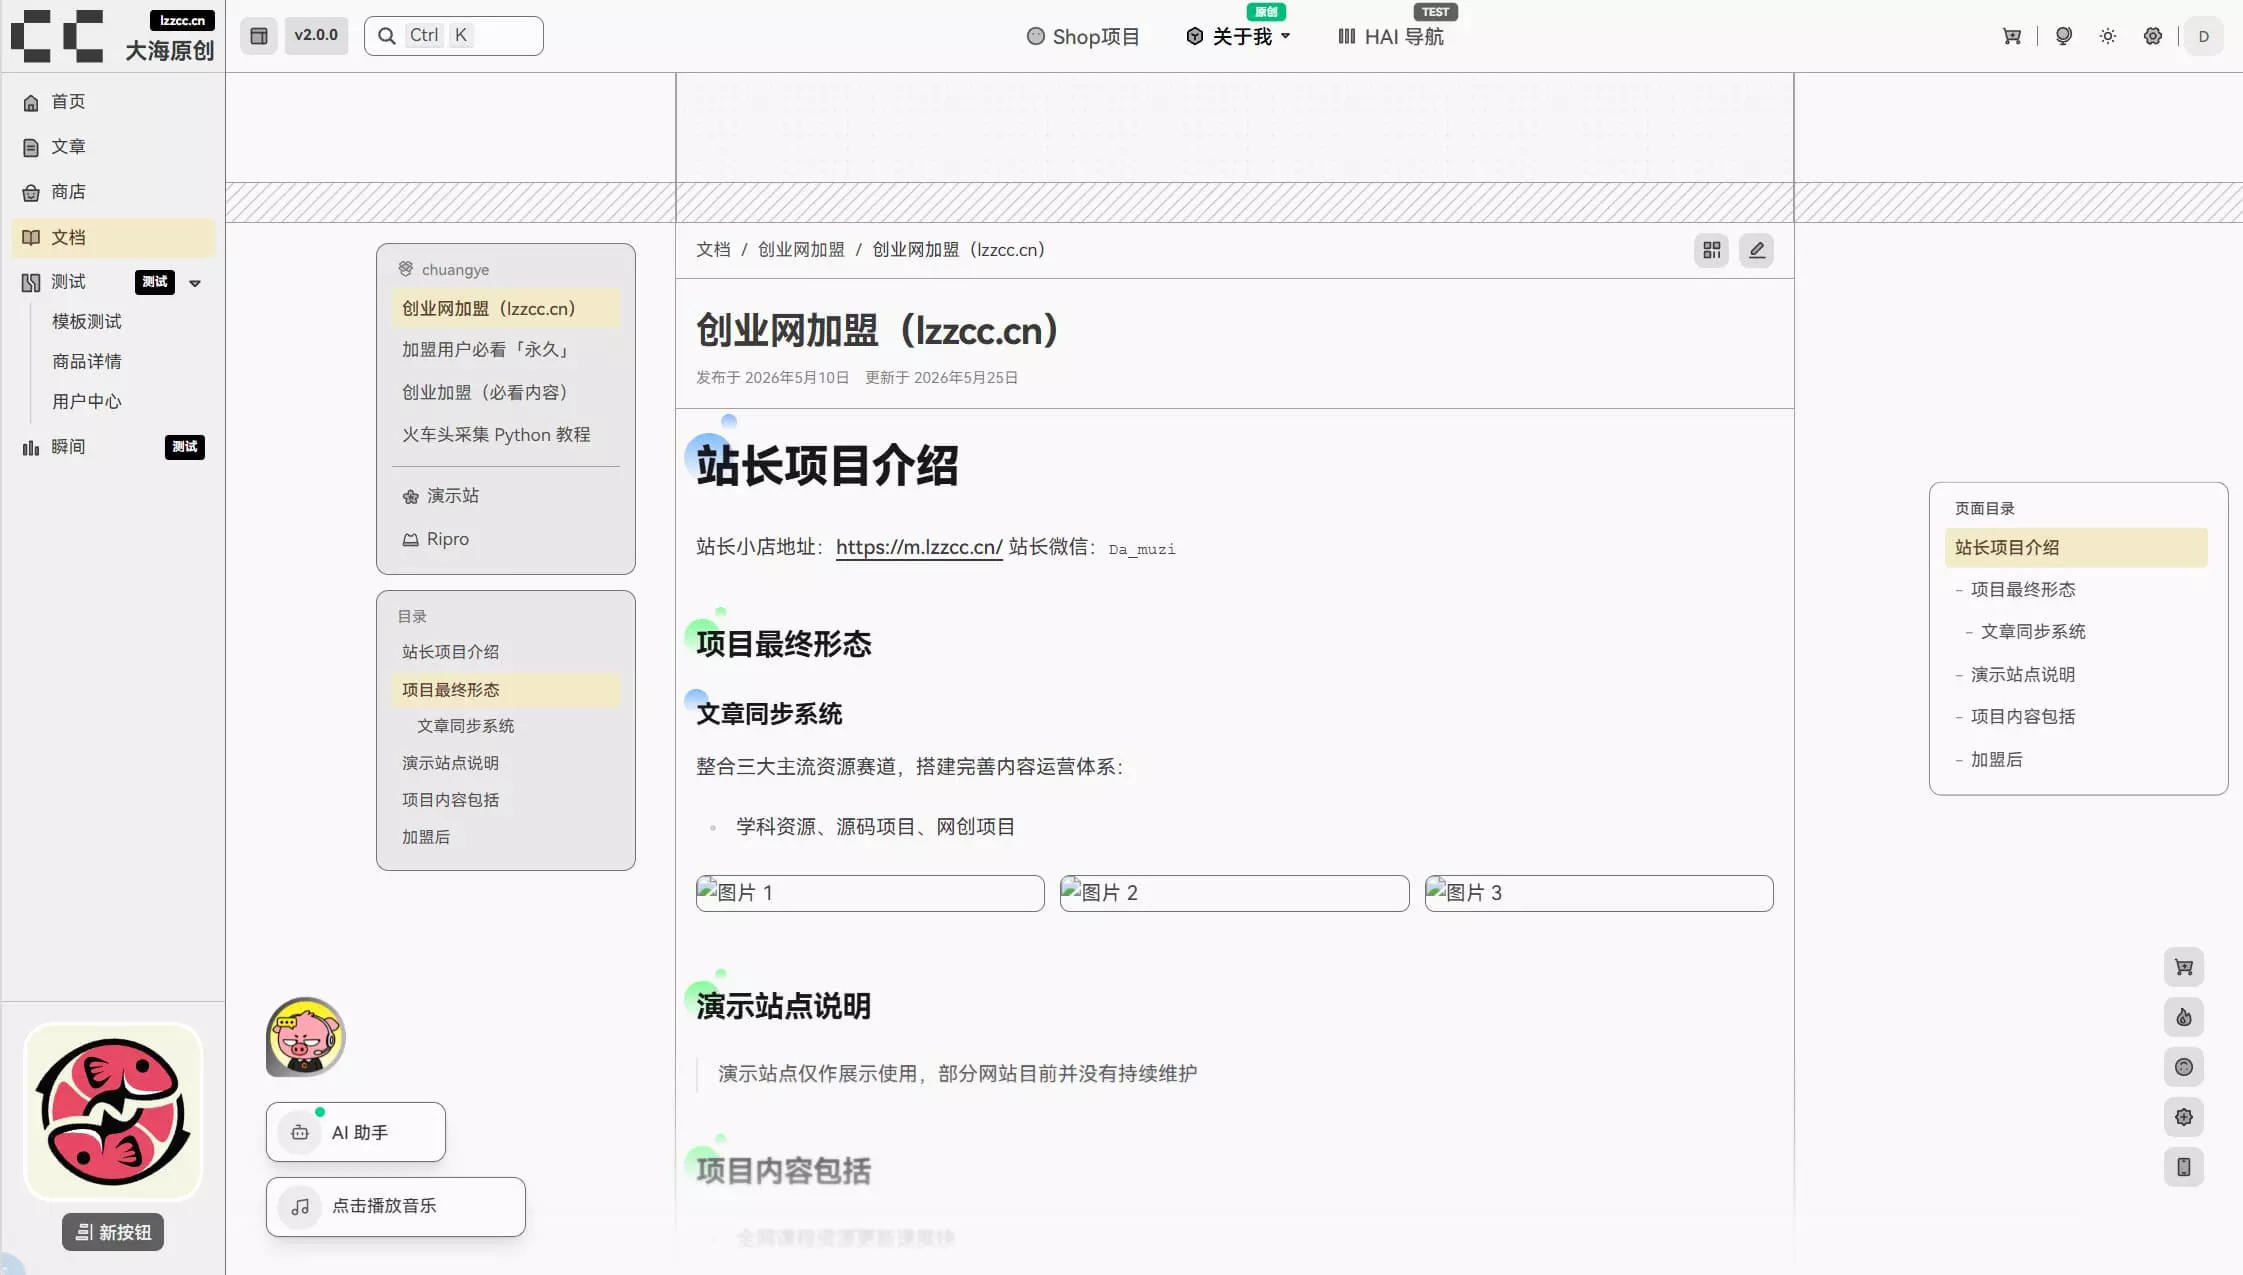The height and width of the screenshot is (1275, 2243).
Task: Click the v2.0.0 version badge
Action: (316, 36)
